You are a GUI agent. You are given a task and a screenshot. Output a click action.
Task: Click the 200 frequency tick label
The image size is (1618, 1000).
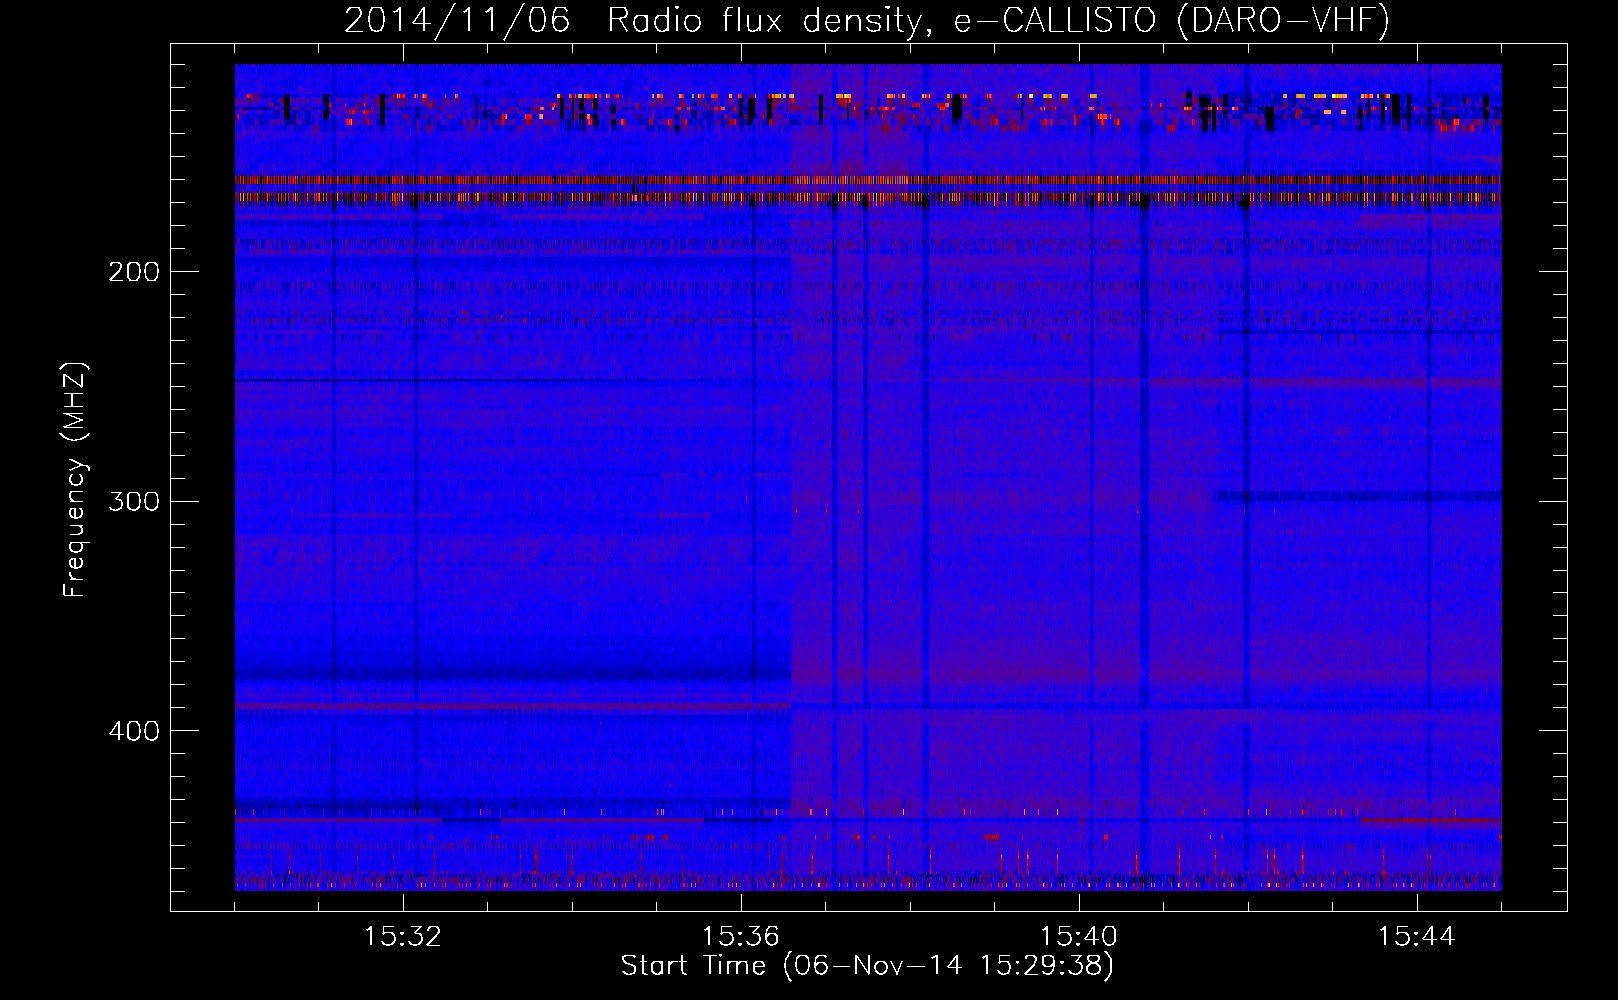click(134, 272)
